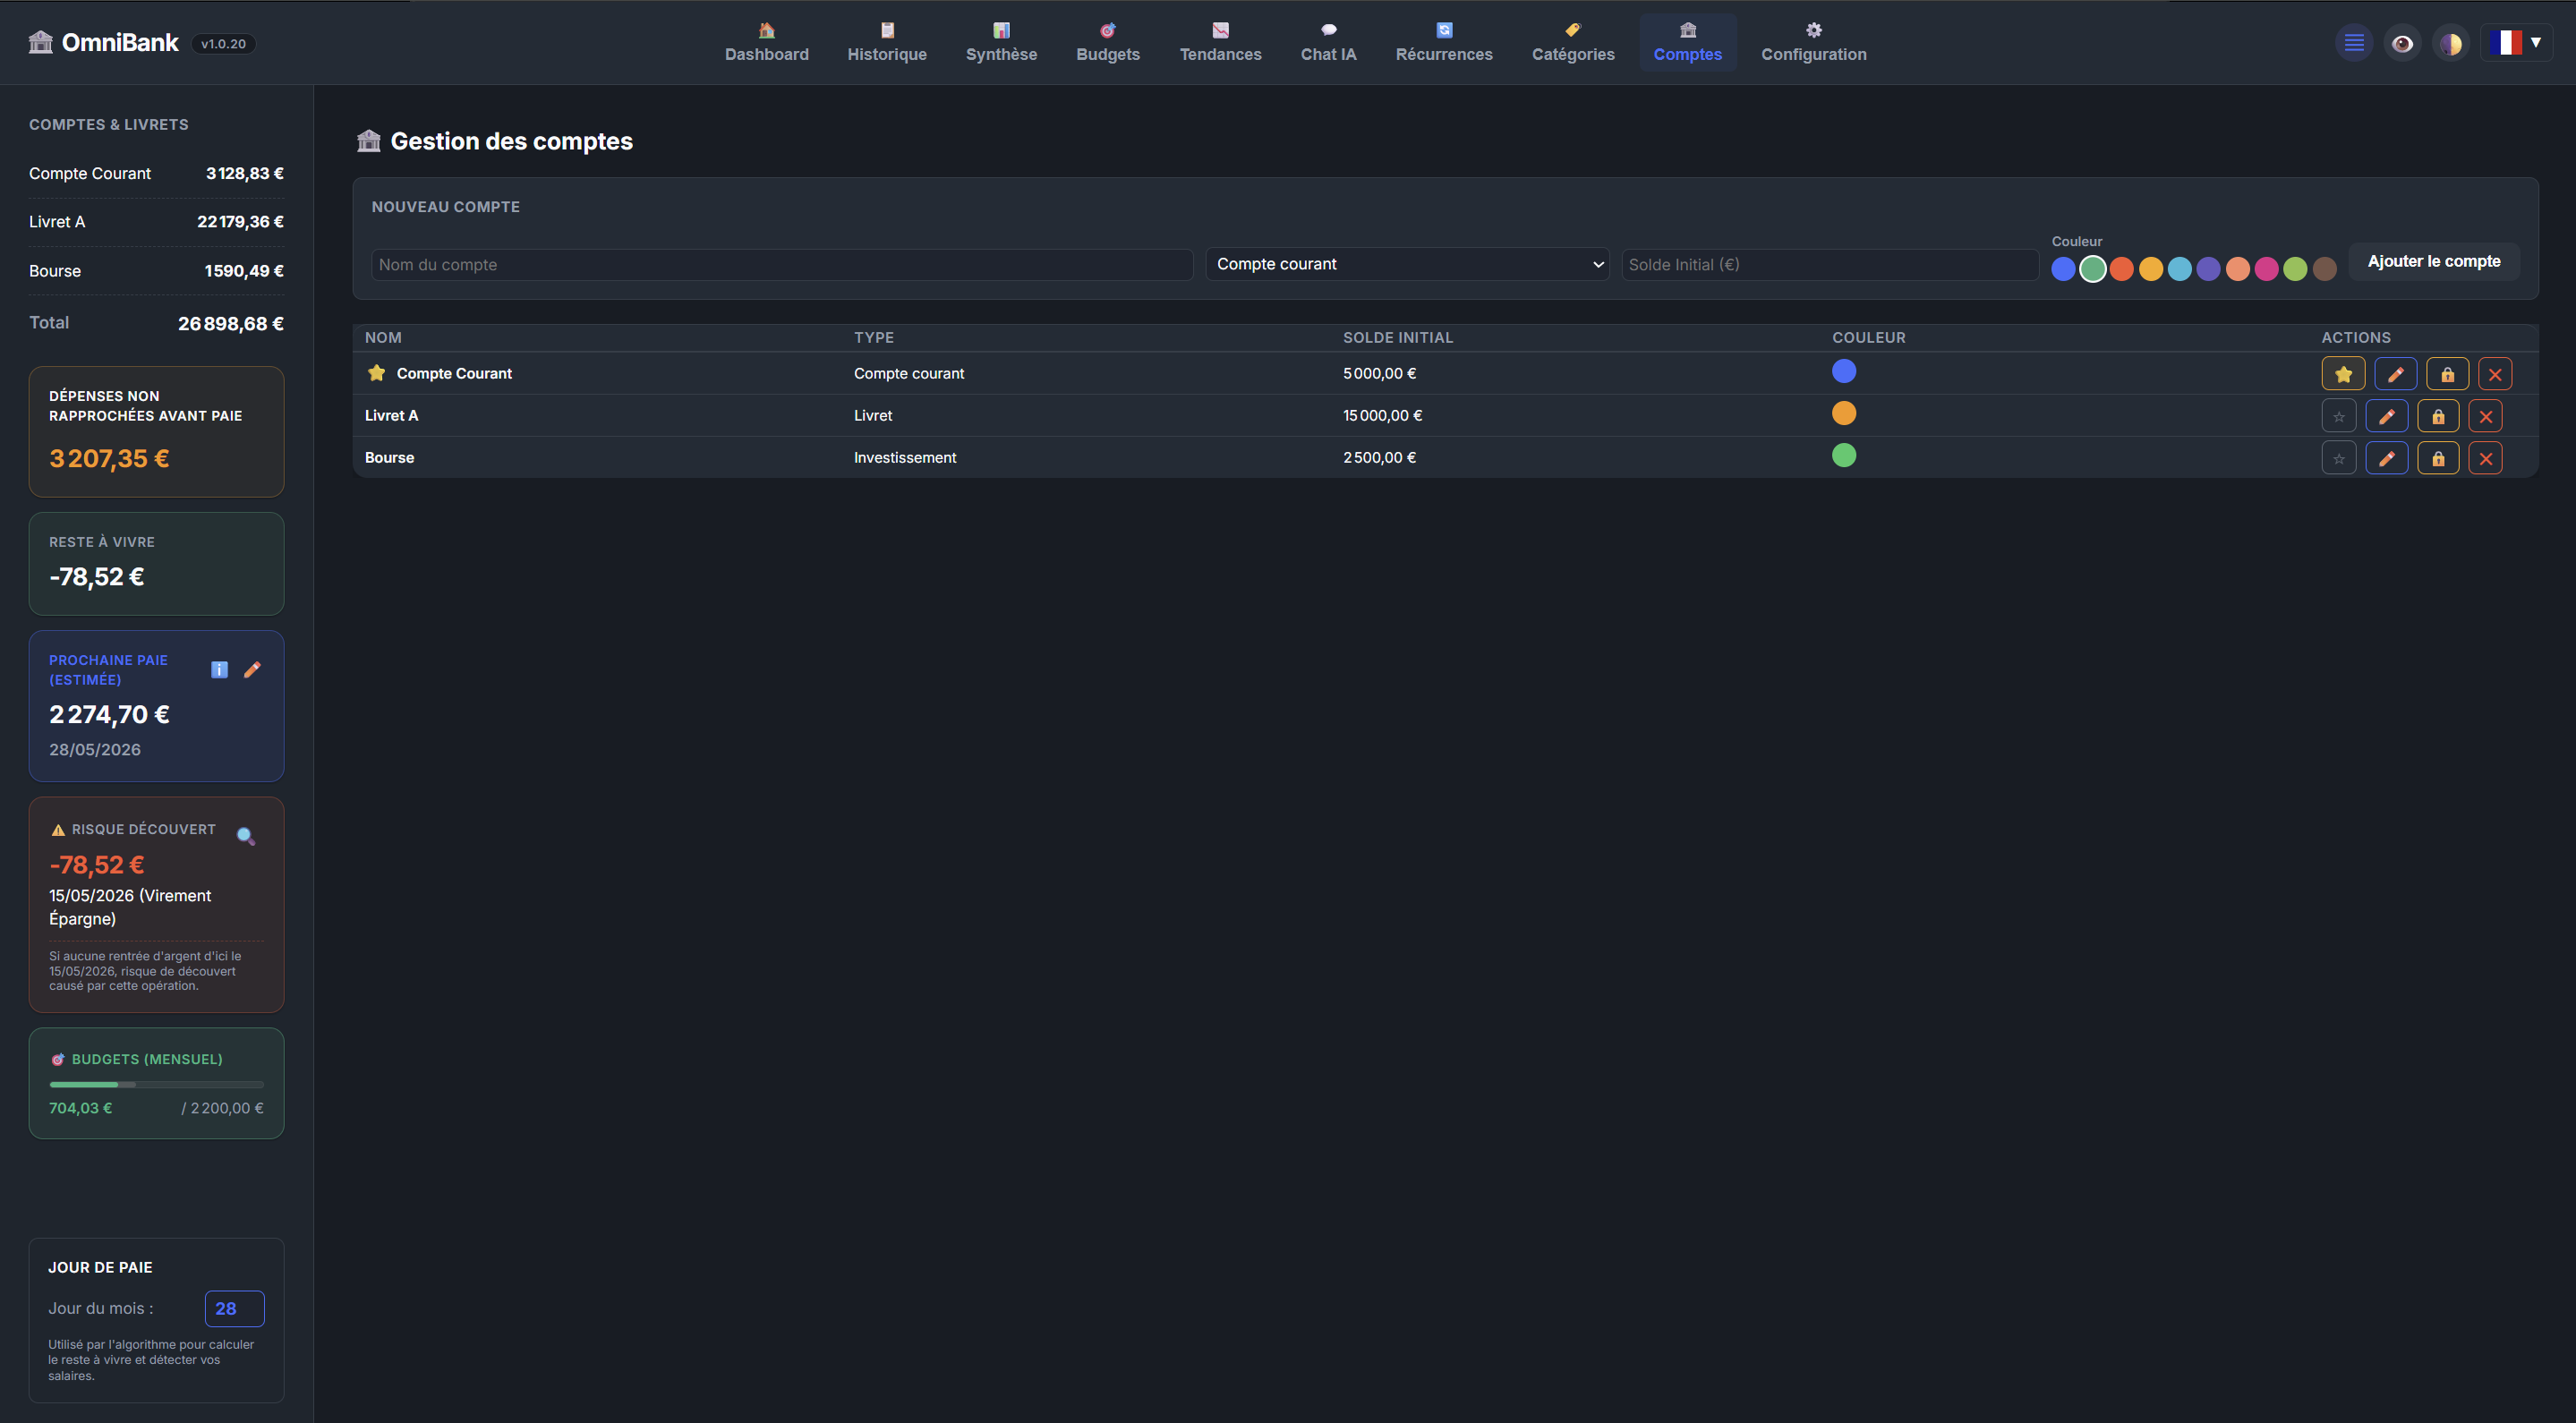Switch to the Synthèse tab
Screen dimensions: 2576x1423
tap(1001, 43)
